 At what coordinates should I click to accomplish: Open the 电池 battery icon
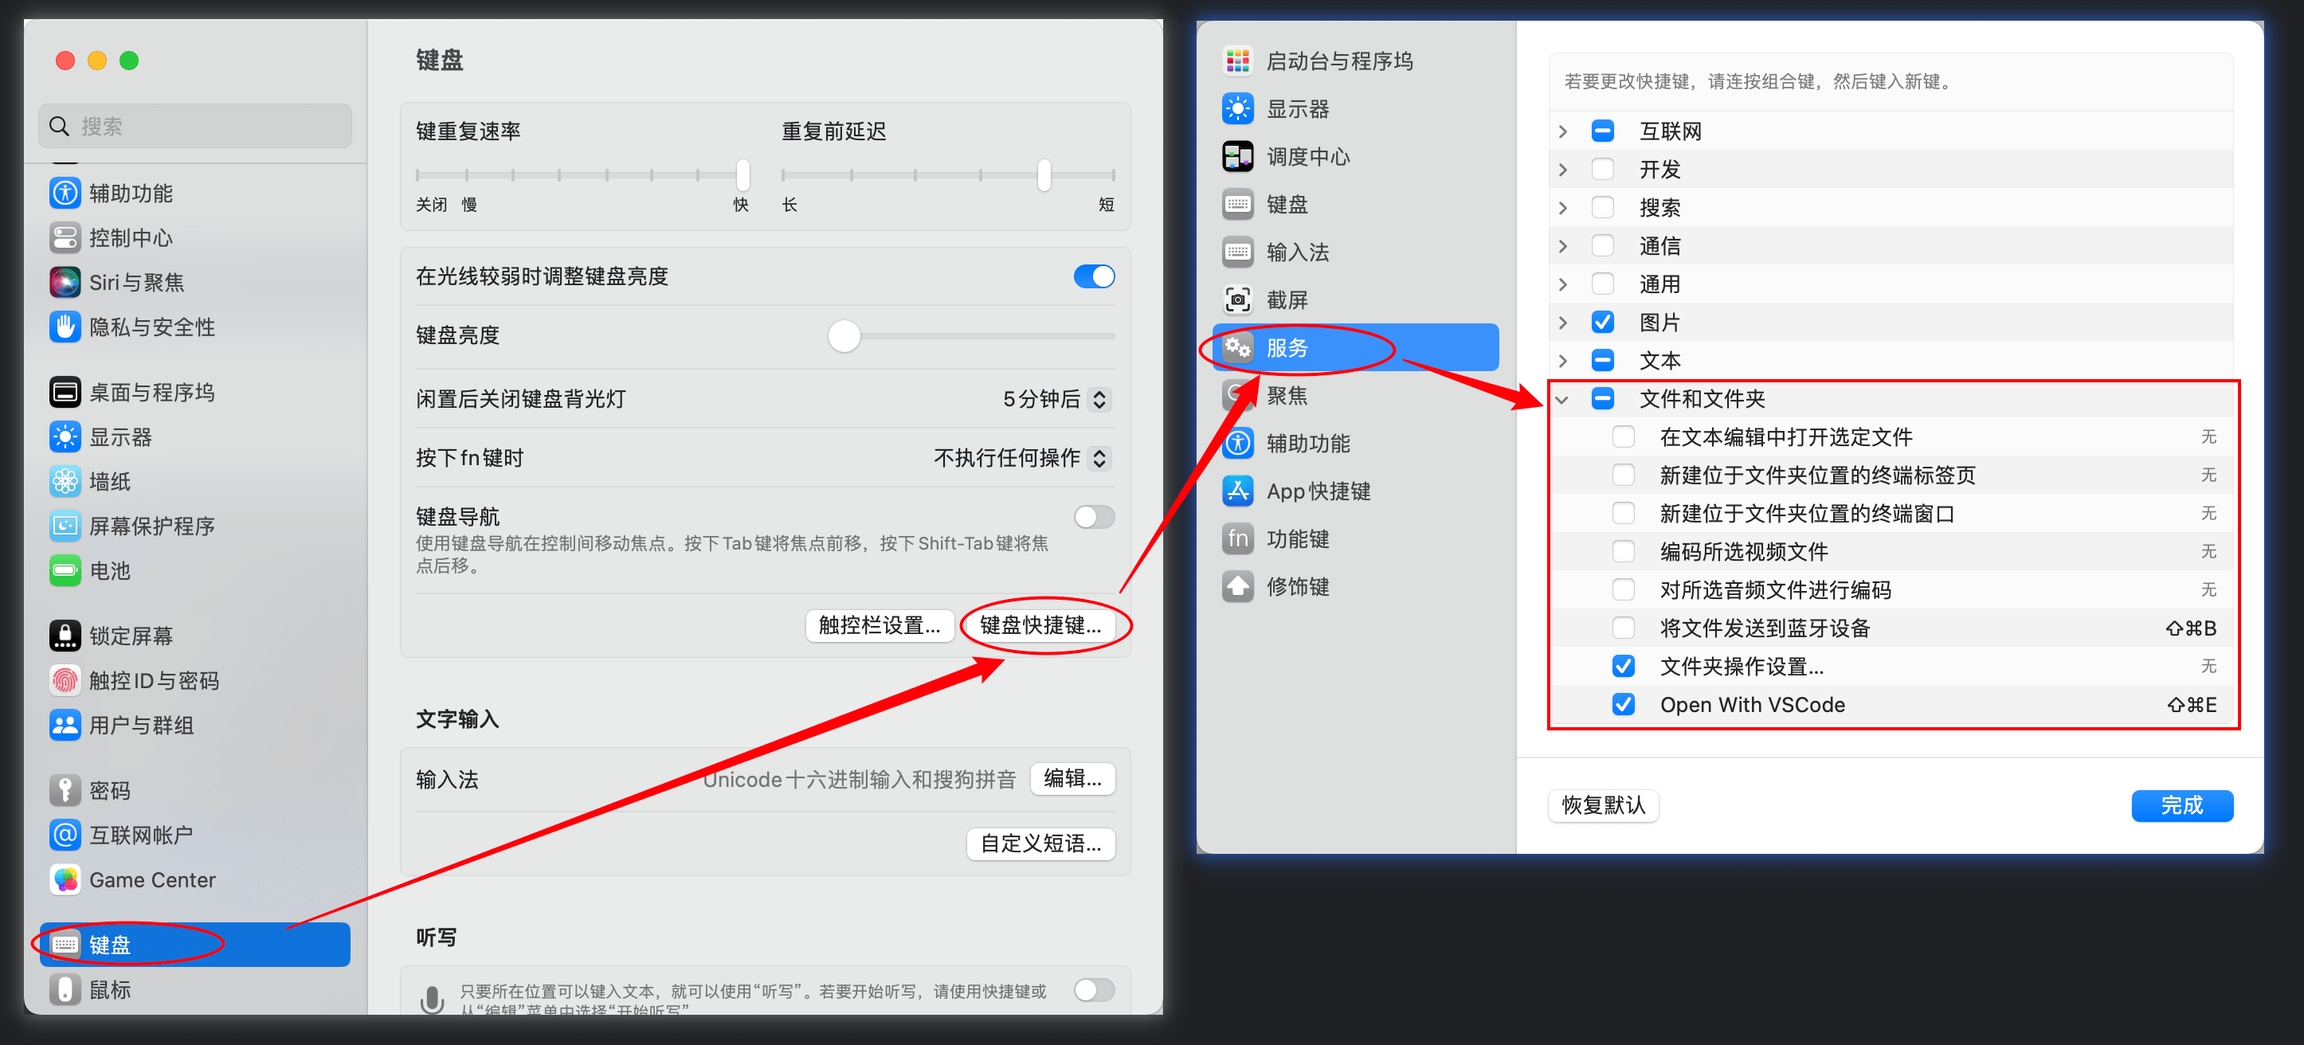(x=65, y=571)
